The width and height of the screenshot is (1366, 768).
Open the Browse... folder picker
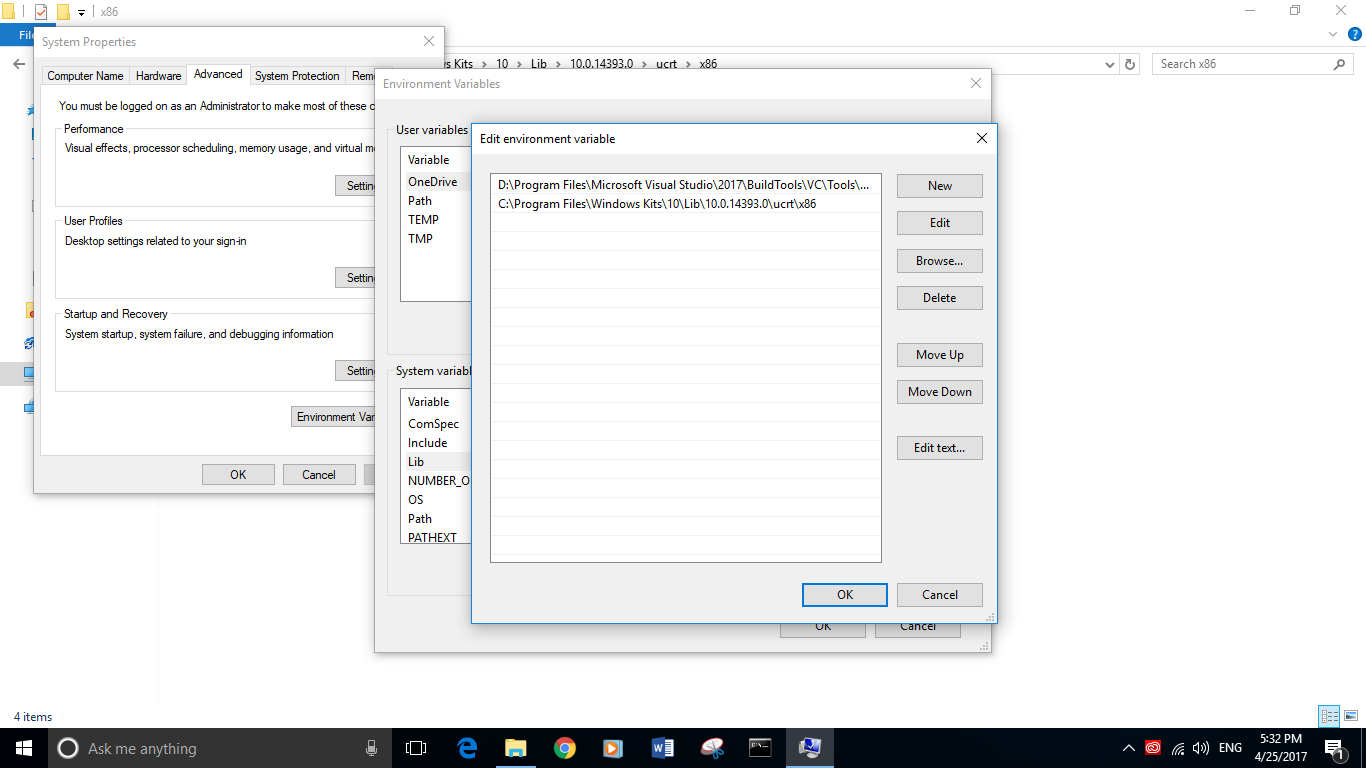(x=940, y=261)
